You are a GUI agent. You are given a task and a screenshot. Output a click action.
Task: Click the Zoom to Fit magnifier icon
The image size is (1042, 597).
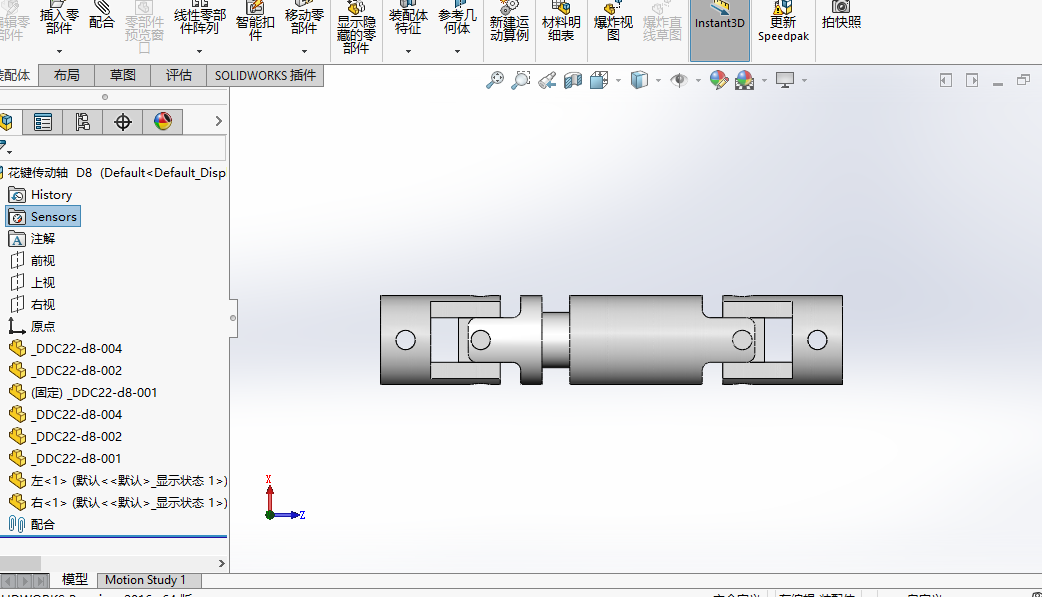[x=495, y=80]
